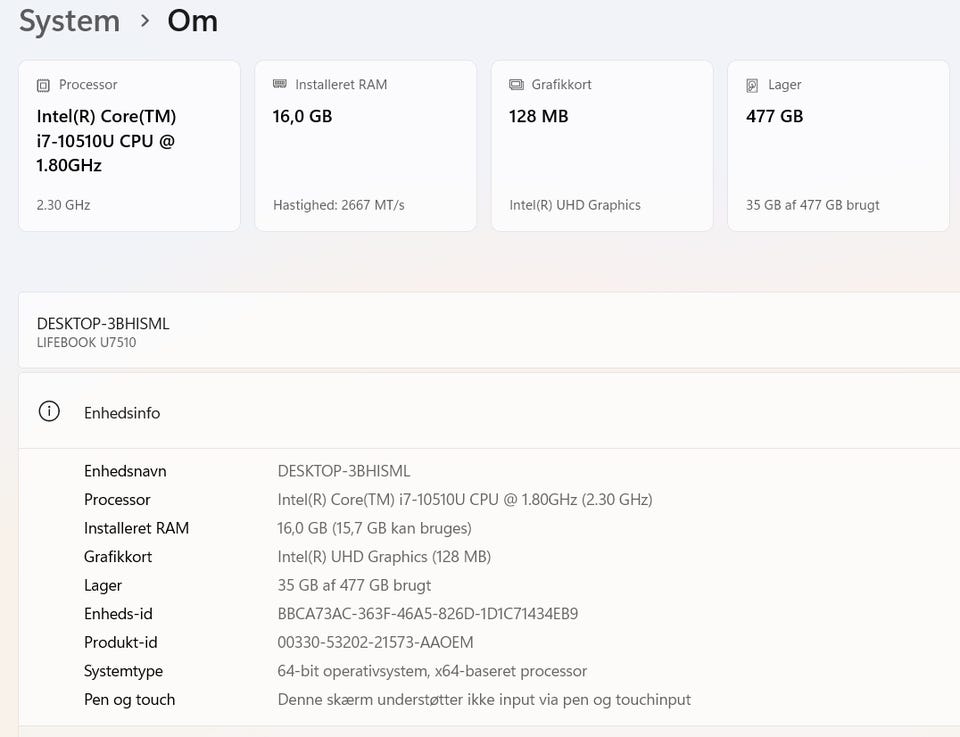Click the memory icon beside the Installeret RAM card title
Image resolution: width=960 pixels, height=737 pixels.
[x=280, y=84]
